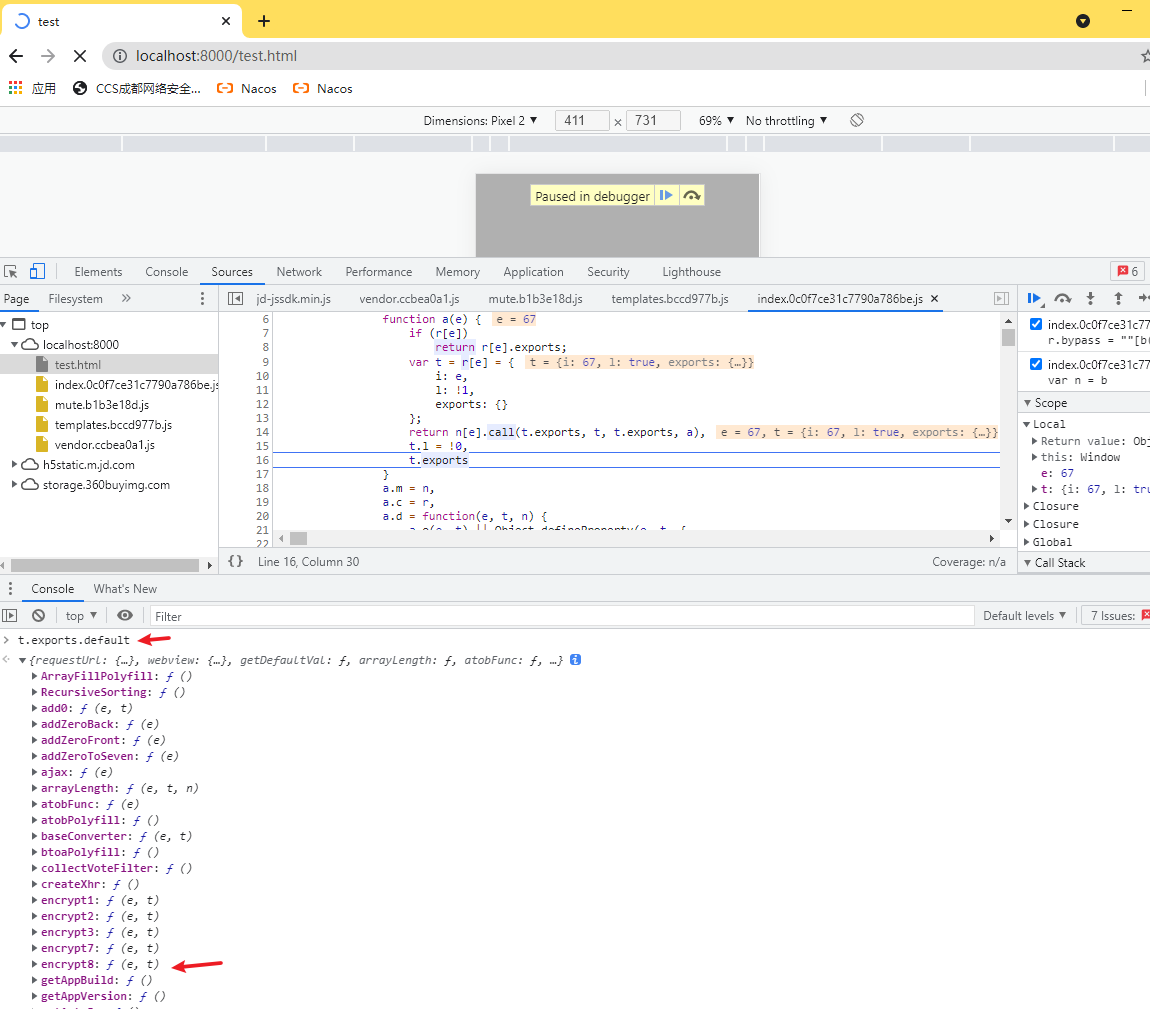Create a live expression via eye icon
The height and width of the screenshot is (1009, 1150).
tap(125, 616)
